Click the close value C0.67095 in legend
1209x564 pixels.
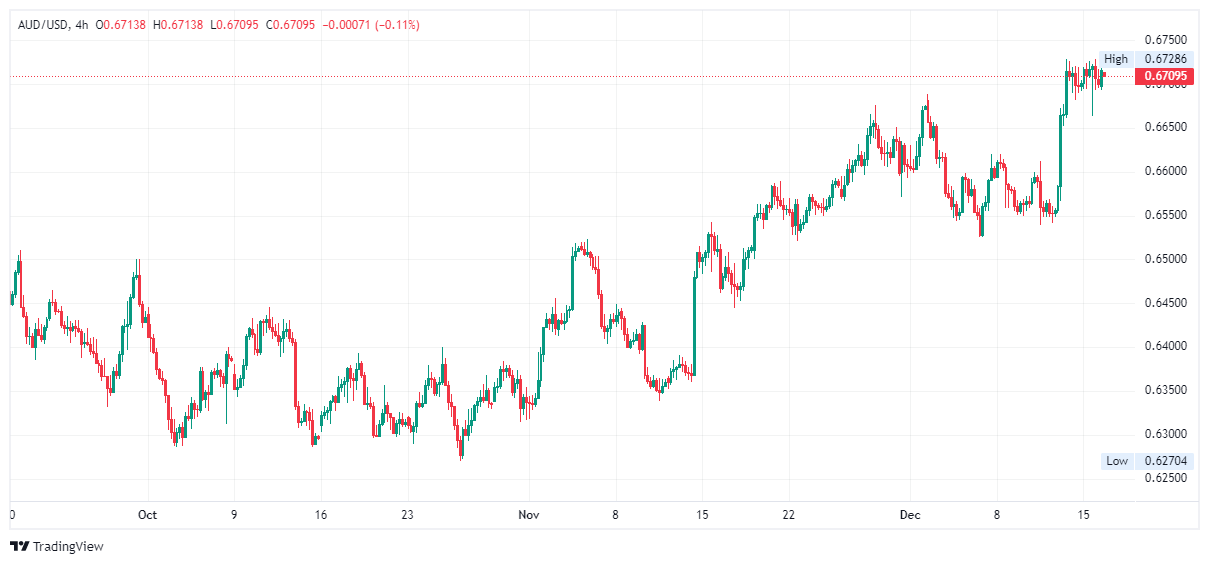coord(289,25)
